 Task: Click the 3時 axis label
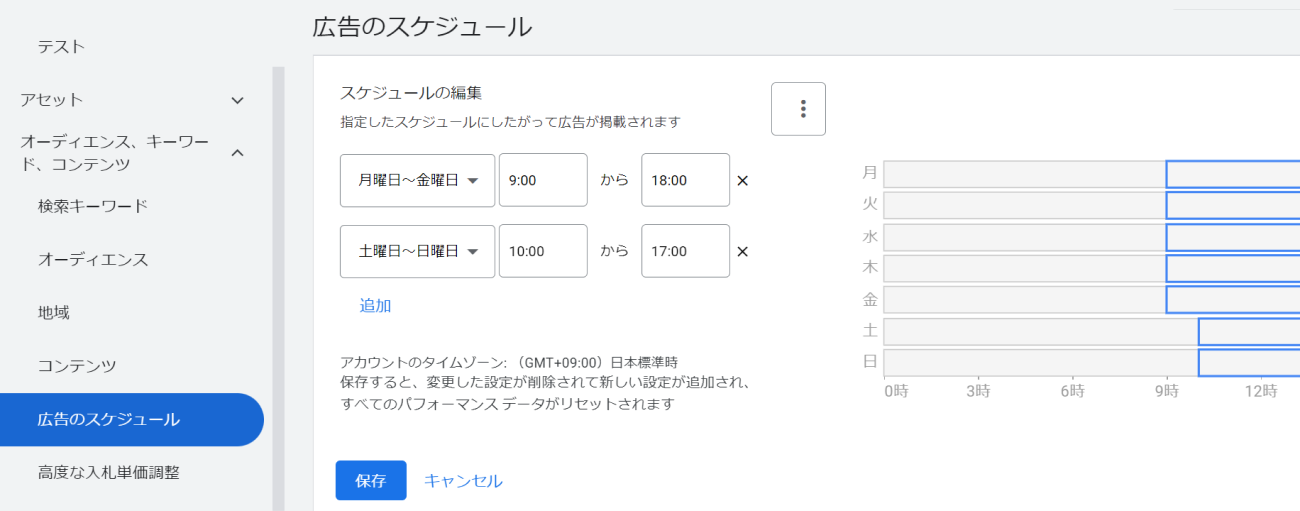pos(978,391)
